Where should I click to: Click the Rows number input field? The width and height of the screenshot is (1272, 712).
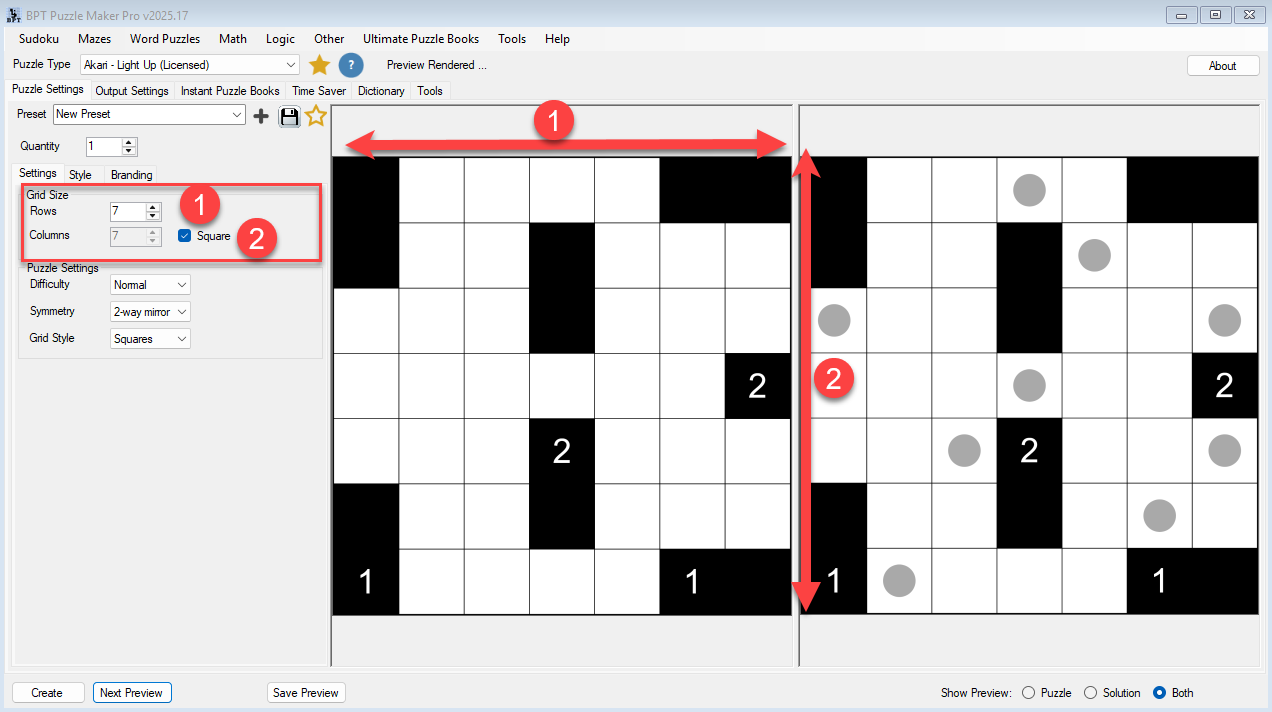[127, 212]
